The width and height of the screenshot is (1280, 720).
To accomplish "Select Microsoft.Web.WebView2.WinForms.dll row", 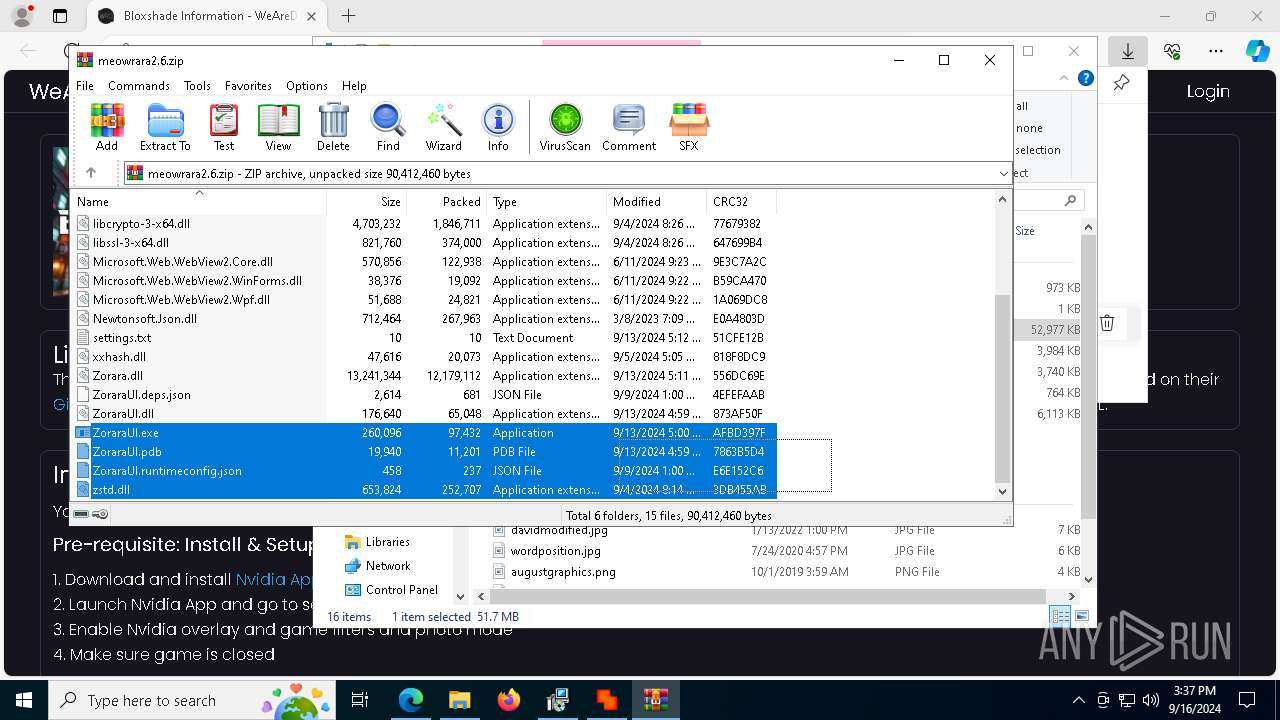I will pos(425,281).
